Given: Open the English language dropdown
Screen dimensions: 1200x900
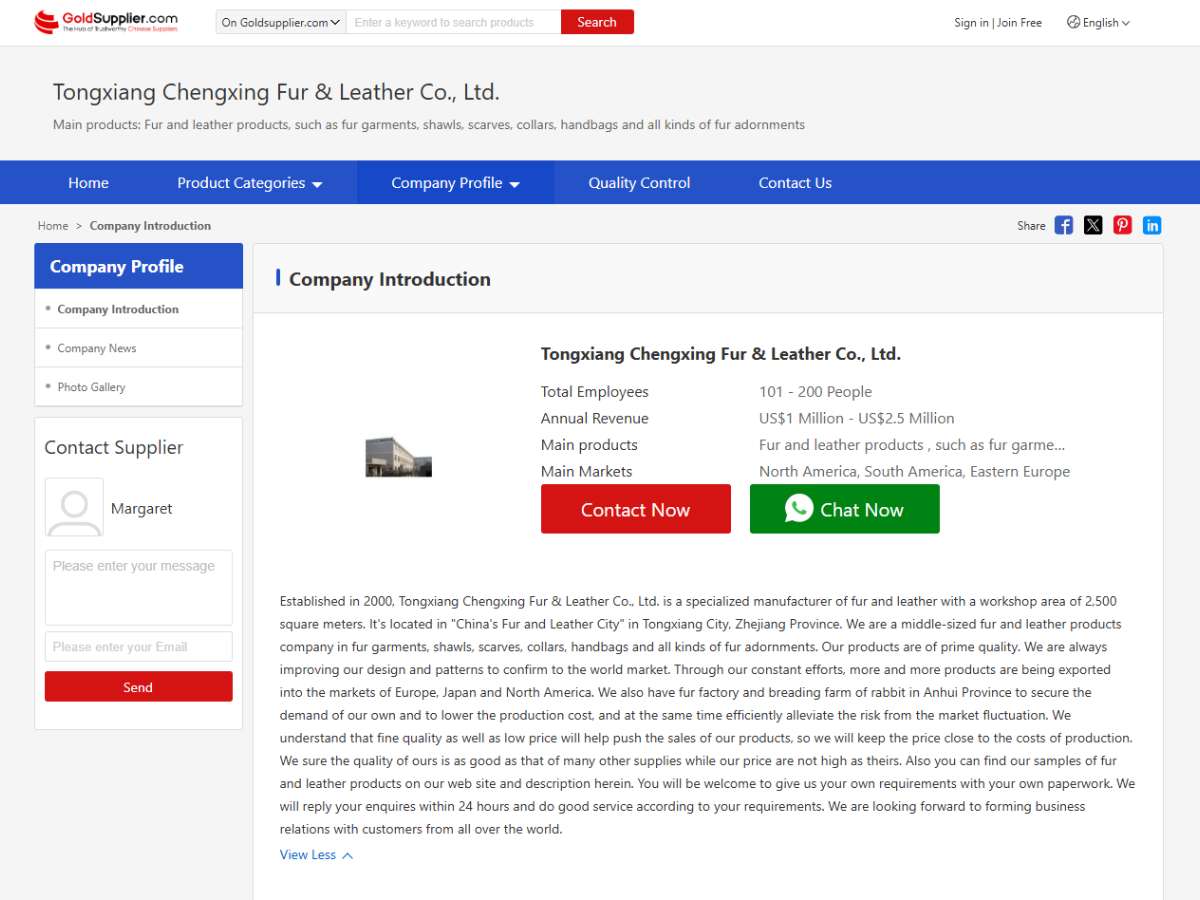Looking at the screenshot, I should coord(1098,22).
